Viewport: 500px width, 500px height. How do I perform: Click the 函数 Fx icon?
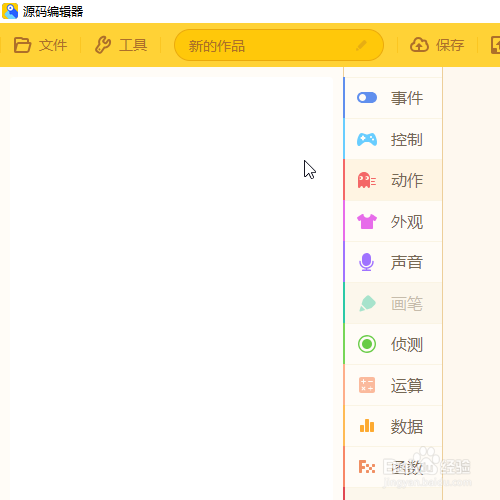pos(367,467)
